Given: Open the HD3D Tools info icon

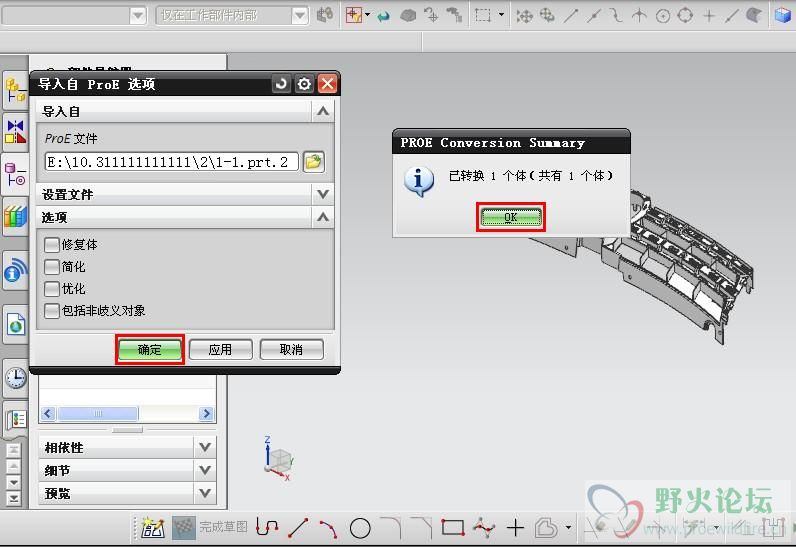Looking at the screenshot, I should coord(15,271).
